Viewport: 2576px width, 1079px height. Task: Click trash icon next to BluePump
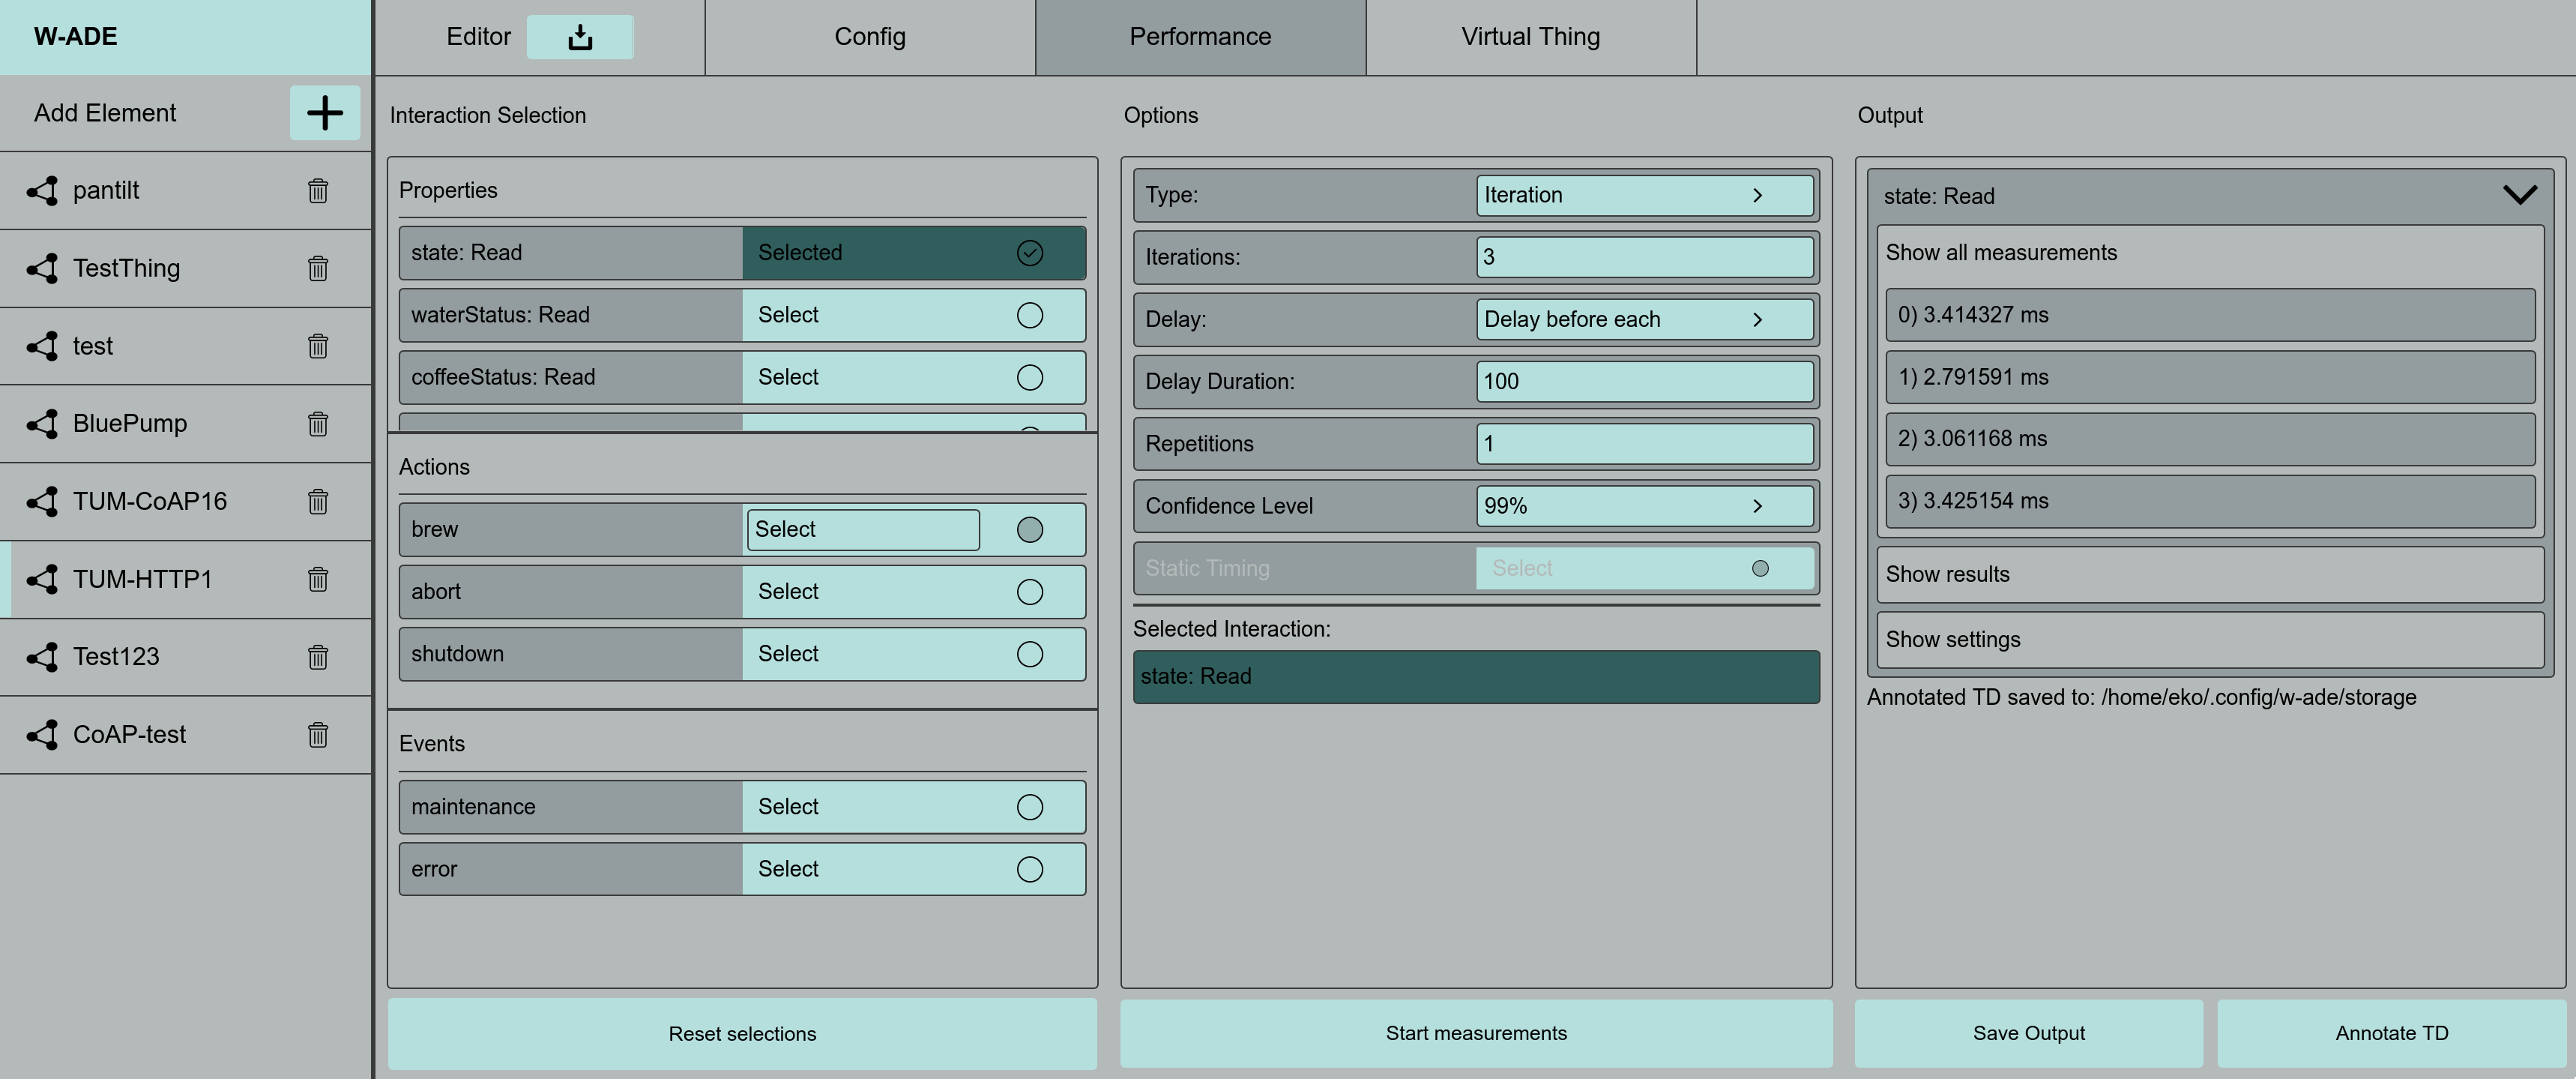click(x=318, y=423)
